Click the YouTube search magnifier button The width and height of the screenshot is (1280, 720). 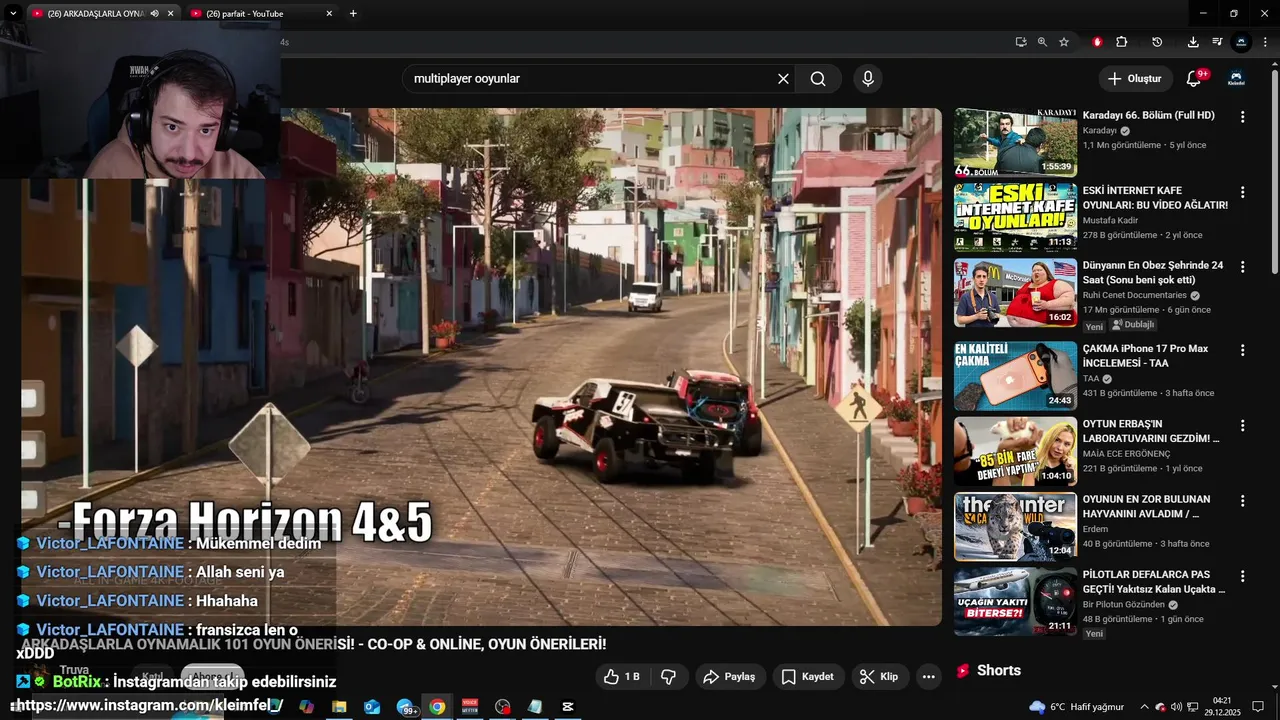click(818, 79)
